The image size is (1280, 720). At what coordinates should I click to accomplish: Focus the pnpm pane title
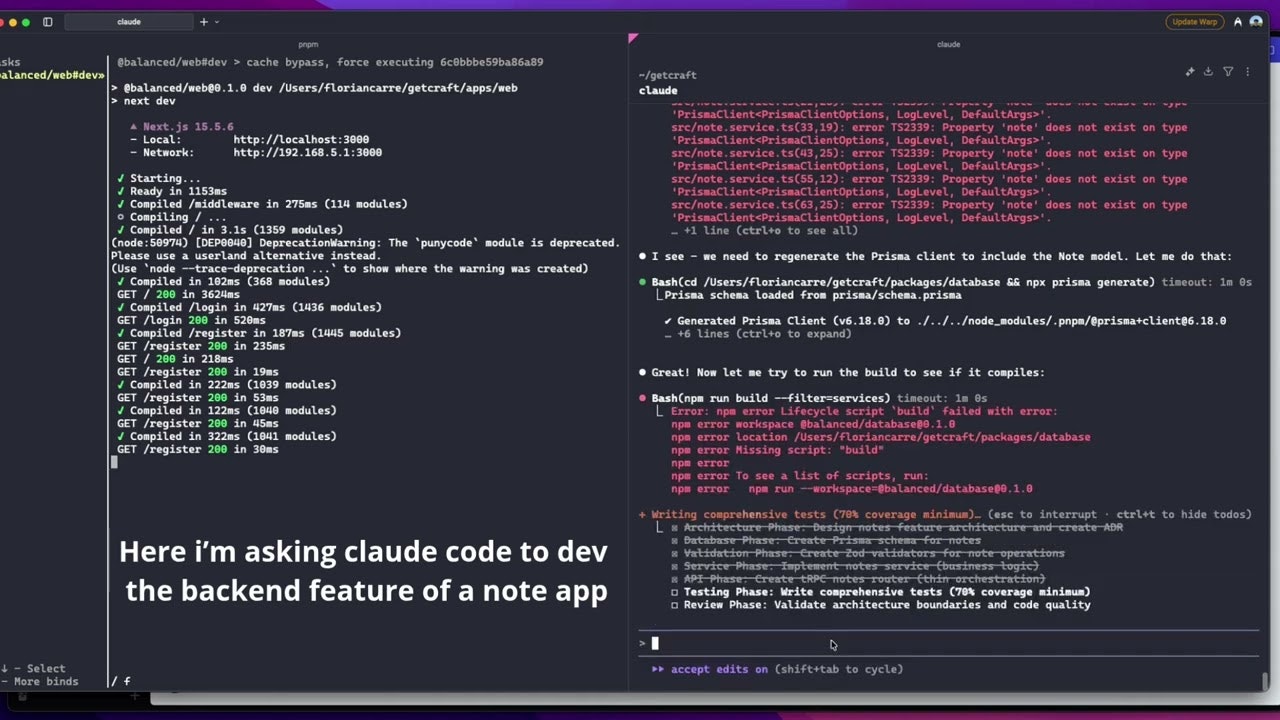coord(308,44)
